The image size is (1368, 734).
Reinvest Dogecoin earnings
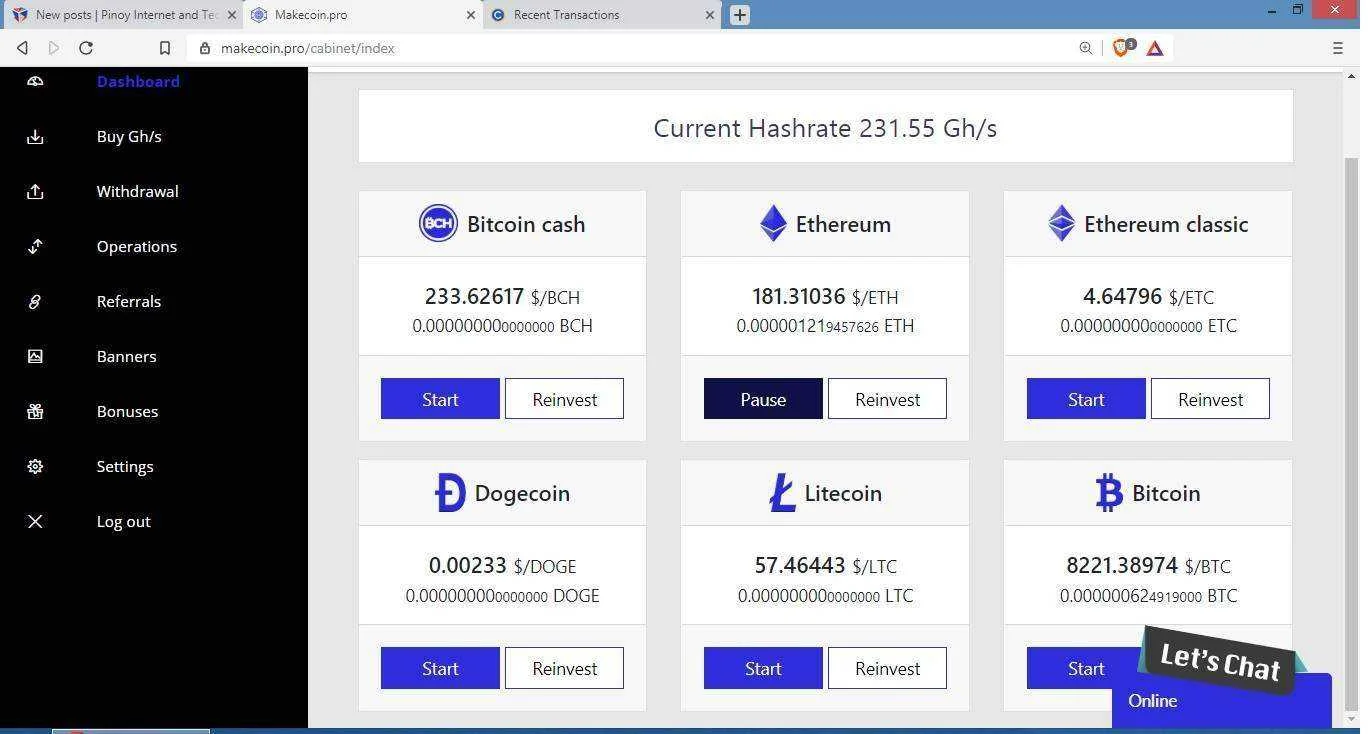pyautogui.click(x=564, y=668)
